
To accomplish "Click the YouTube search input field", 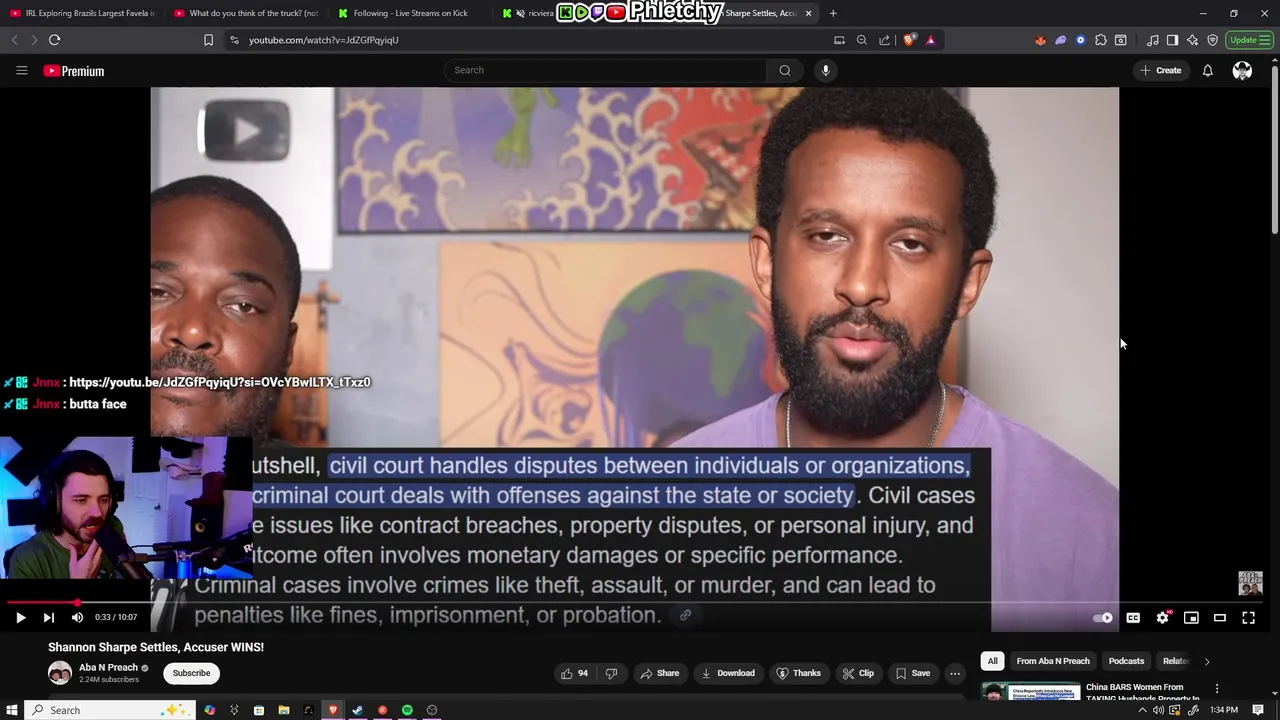I will pos(606,70).
